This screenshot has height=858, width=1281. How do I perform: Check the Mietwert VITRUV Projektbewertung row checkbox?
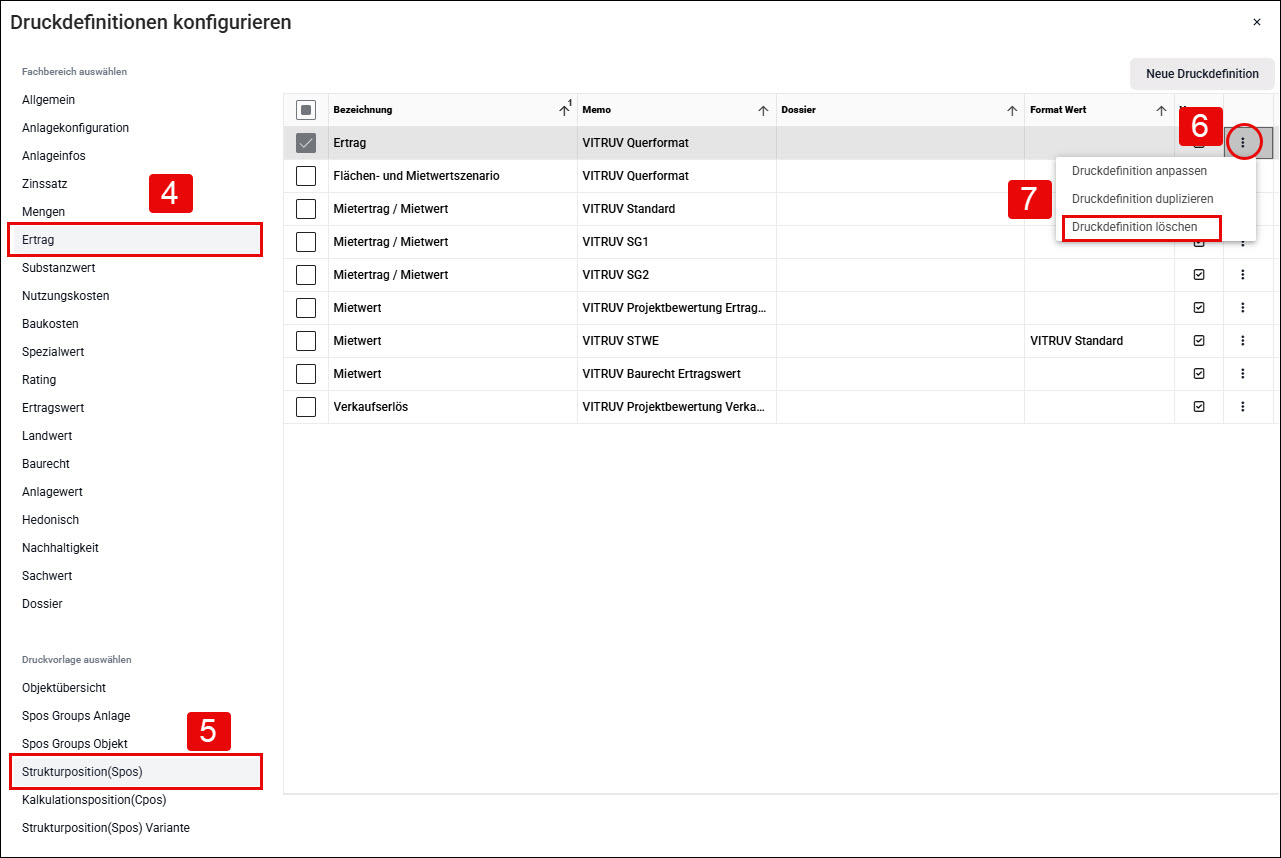coord(306,308)
